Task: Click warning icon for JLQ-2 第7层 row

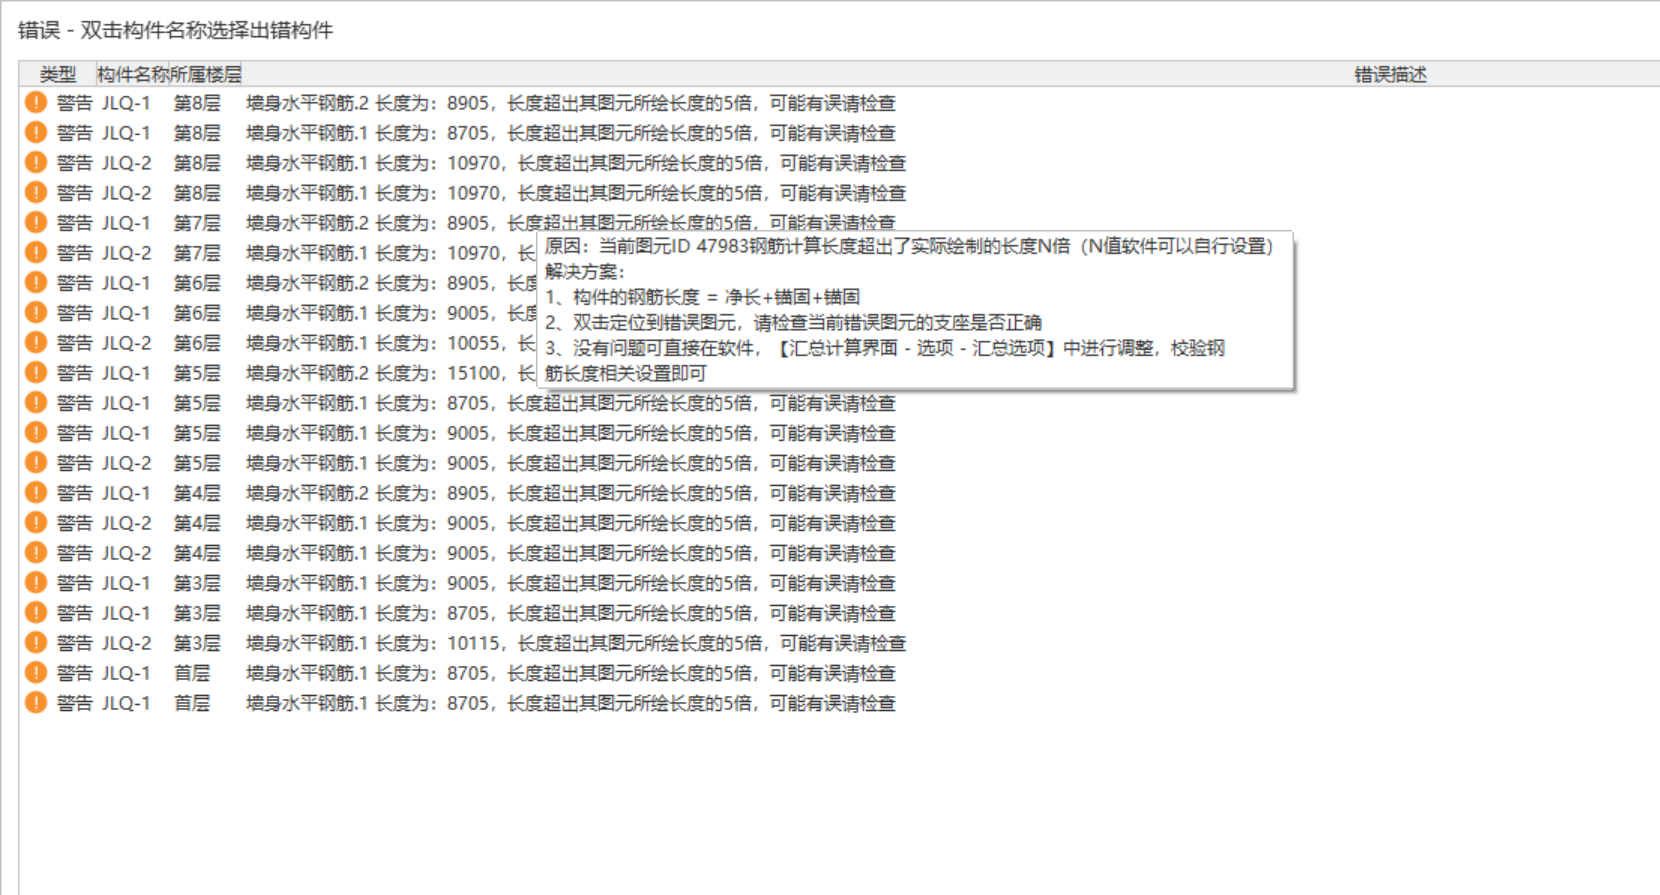Action: click(36, 253)
